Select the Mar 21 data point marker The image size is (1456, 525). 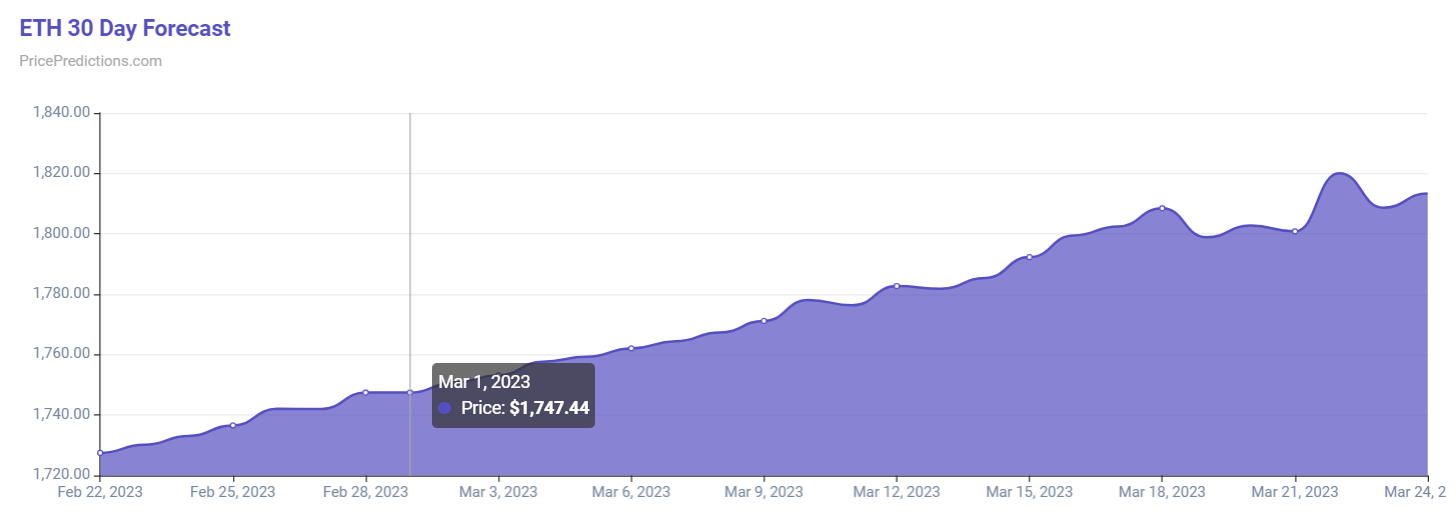point(1295,231)
